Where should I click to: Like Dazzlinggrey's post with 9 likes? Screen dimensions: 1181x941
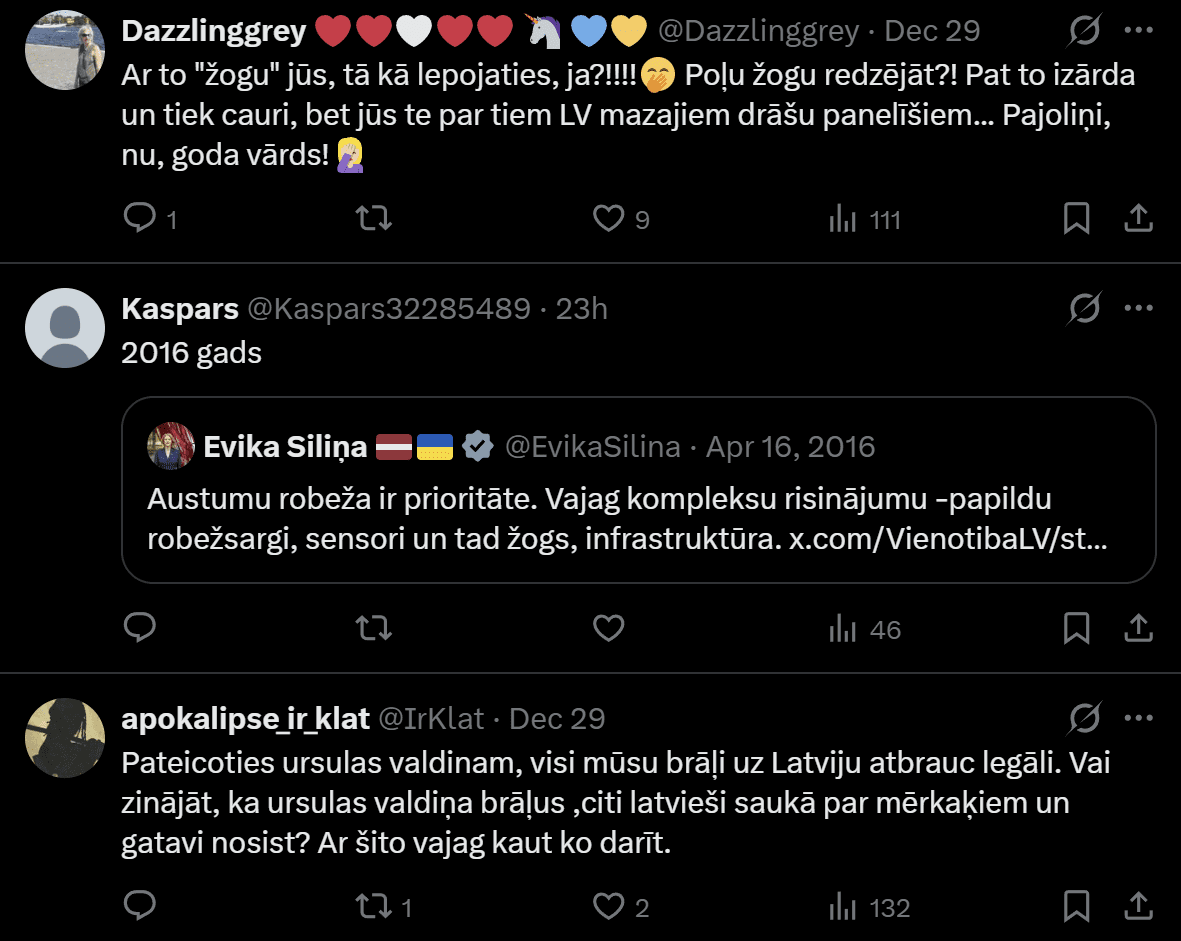pos(608,218)
